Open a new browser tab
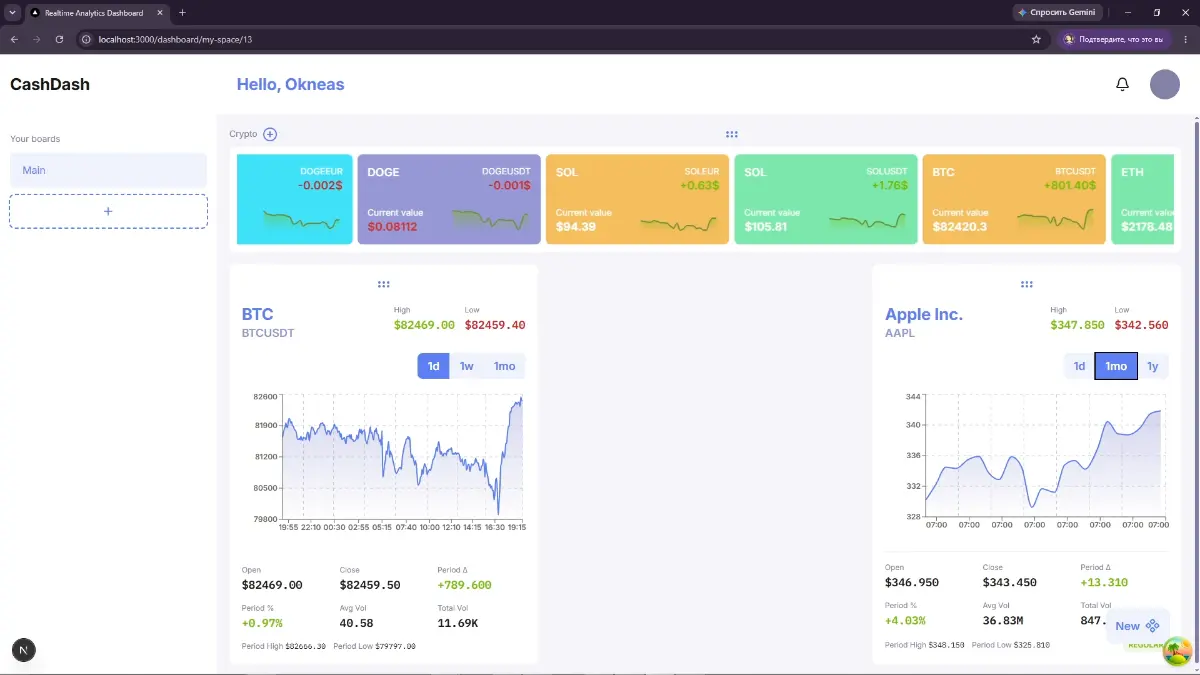1200x675 pixels. tap(182, 13)
